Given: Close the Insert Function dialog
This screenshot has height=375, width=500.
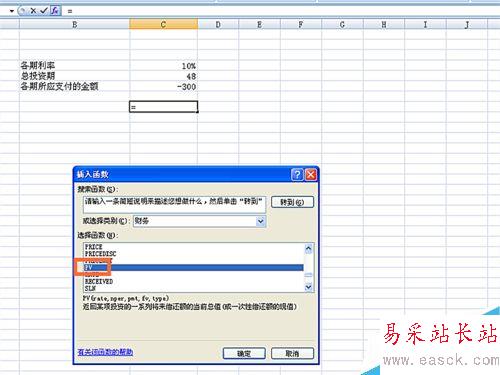Looking at the screenshot, I should tap(311, 174).
